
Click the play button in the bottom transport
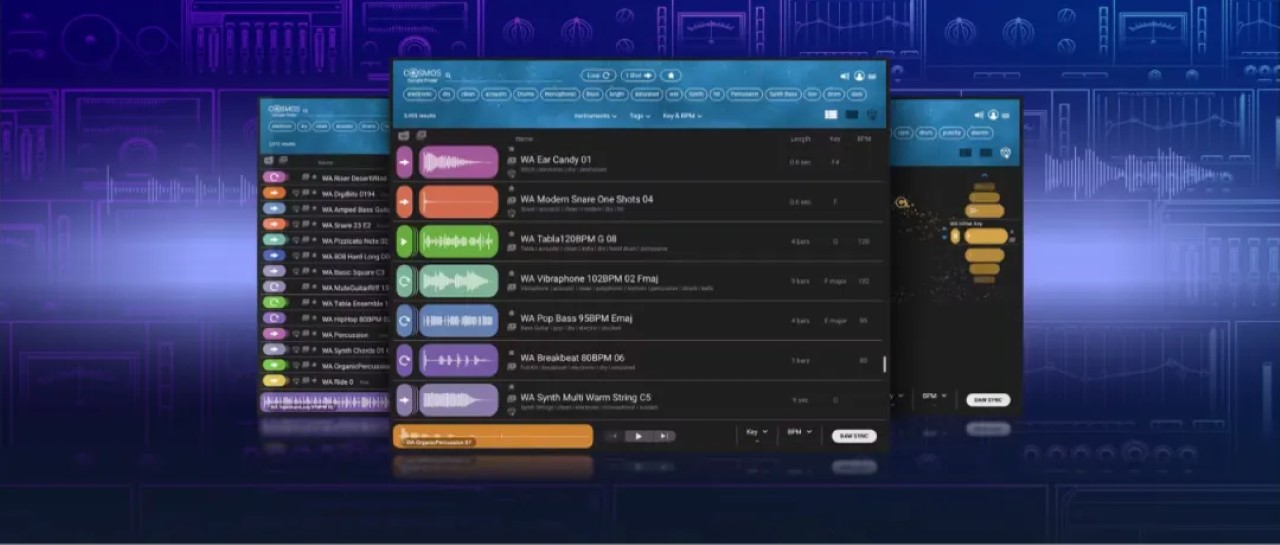(x=638, y=436)
